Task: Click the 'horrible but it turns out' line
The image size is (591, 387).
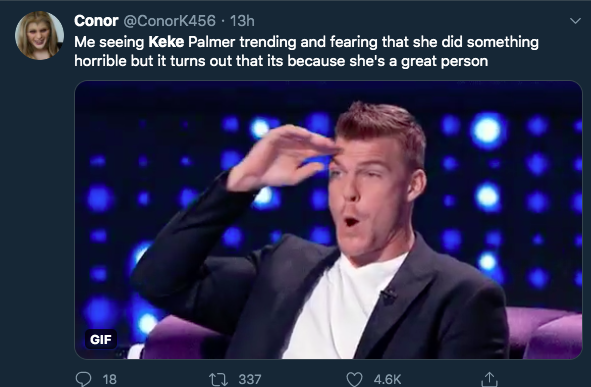Action: [x=153, y=61]
